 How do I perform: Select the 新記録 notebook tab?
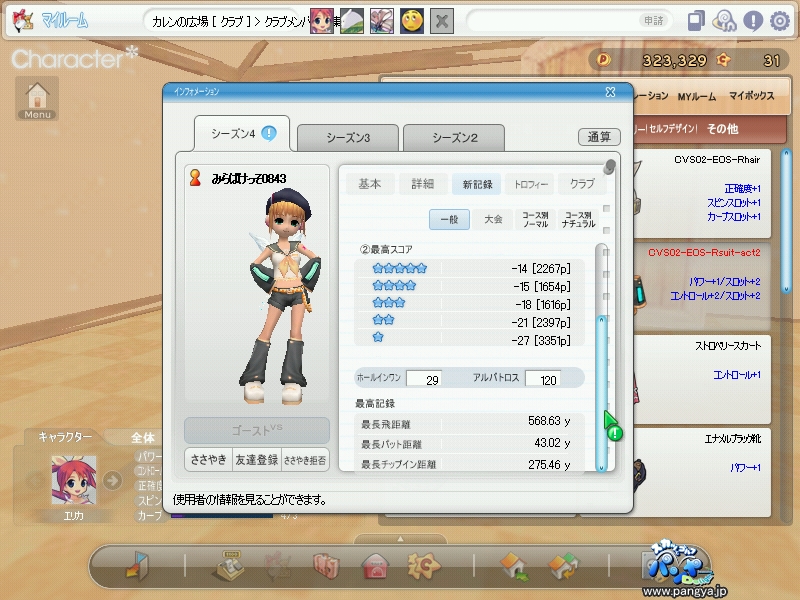click(x=477, y=184)
